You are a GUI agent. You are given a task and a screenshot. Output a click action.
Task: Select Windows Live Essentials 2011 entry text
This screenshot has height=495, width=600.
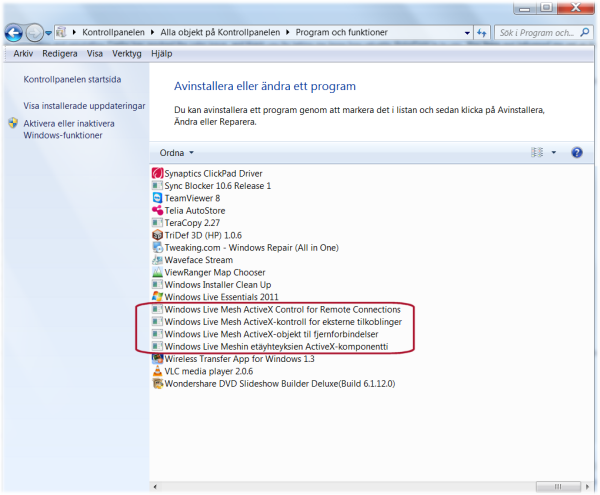(x=221, y=297)
